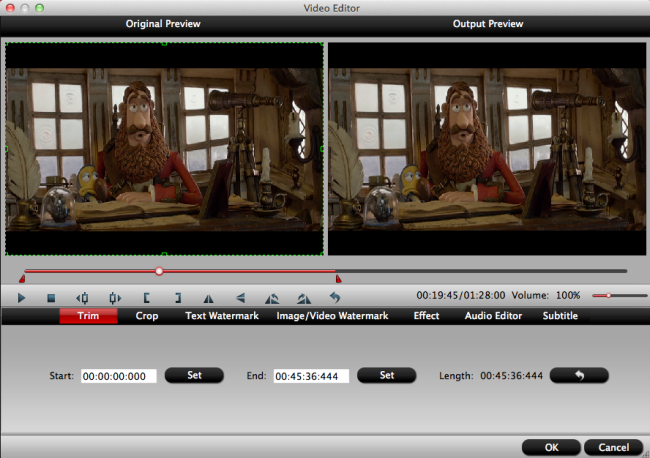
Task: Start playback with the Play icon
Action: click(21, 298)
